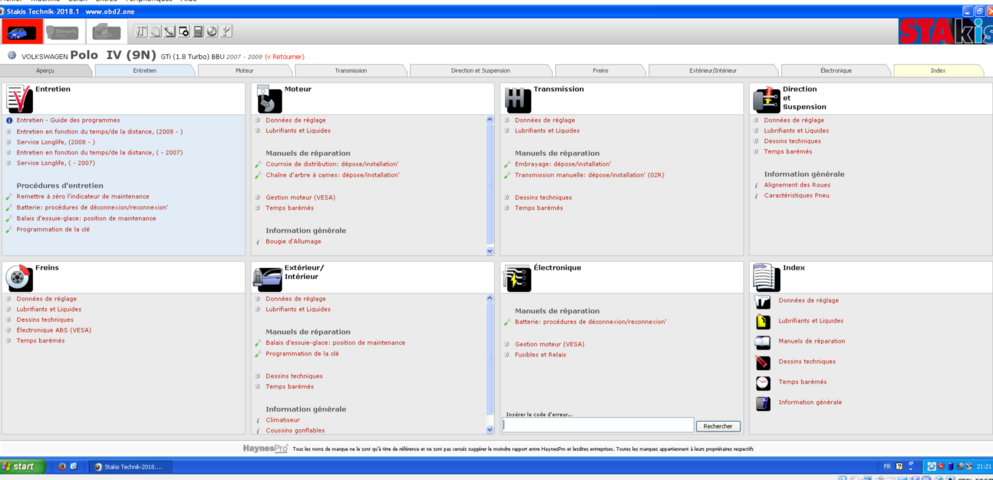Switch to the yellow Index tab

click(939, 71)
